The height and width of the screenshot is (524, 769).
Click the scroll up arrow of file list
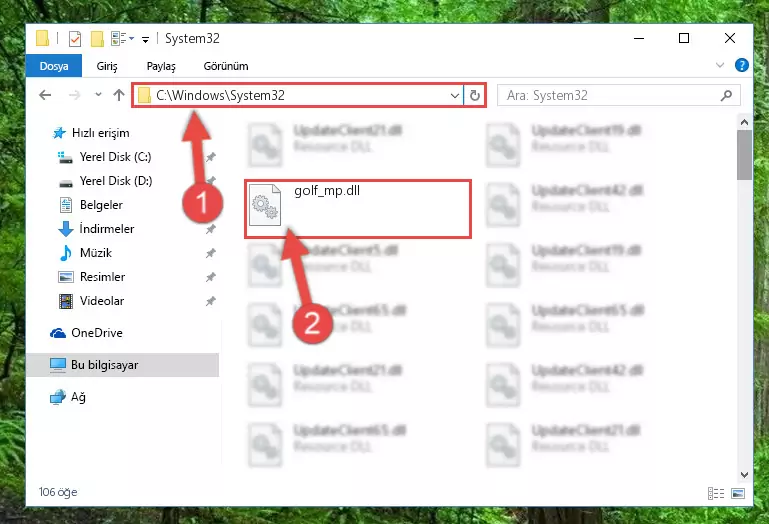744,122
